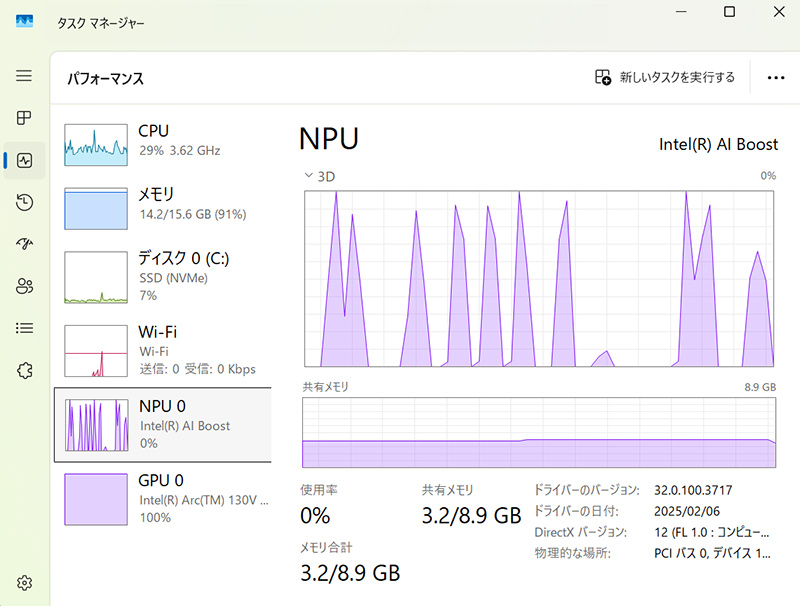Open the hamburger navigation menu

coord(24,76)
